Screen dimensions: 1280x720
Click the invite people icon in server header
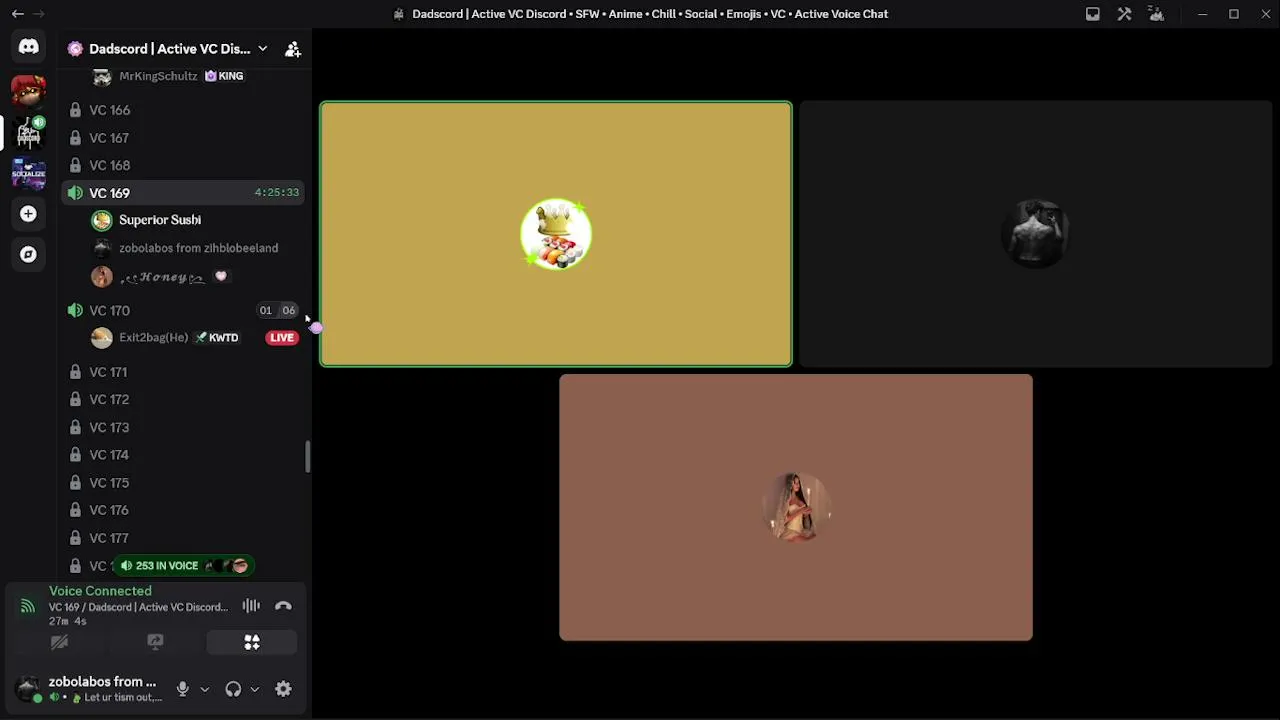point(293,49)
